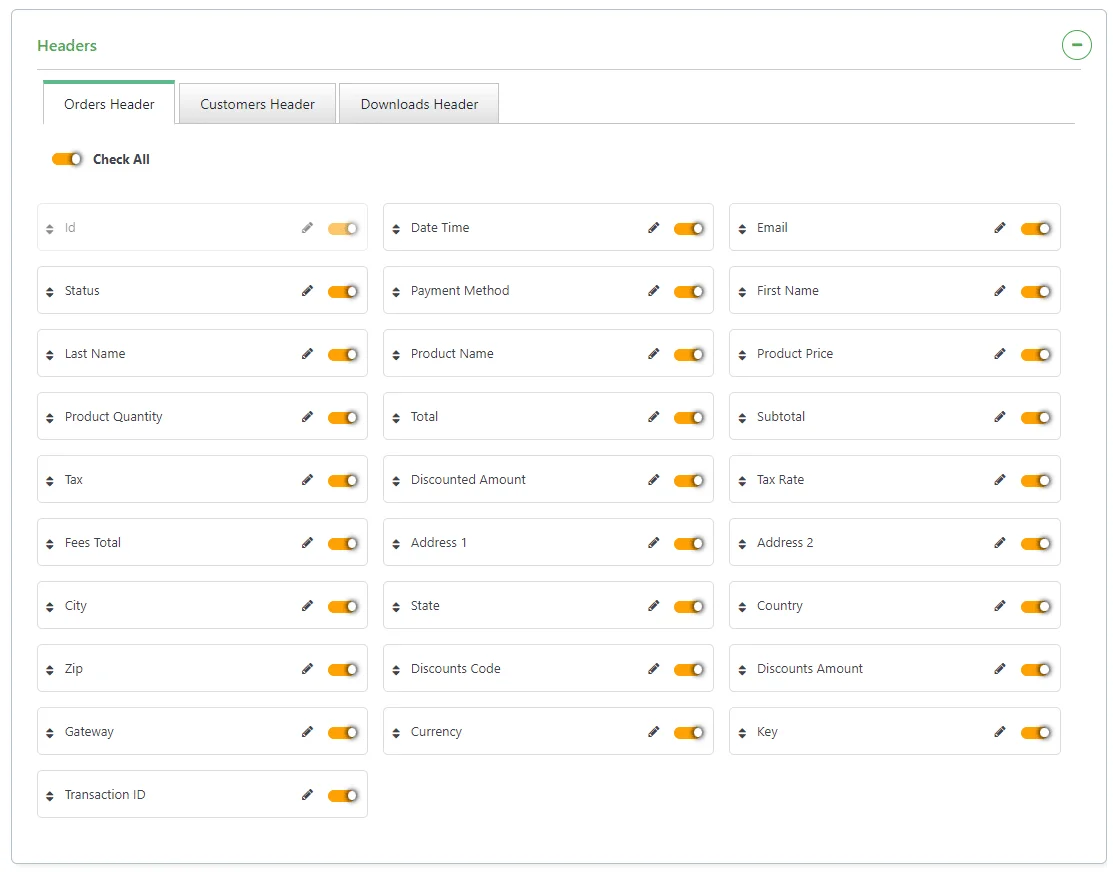Disable the Email header toggle
Viewport: 1113px width, 872px height.
1036,229
